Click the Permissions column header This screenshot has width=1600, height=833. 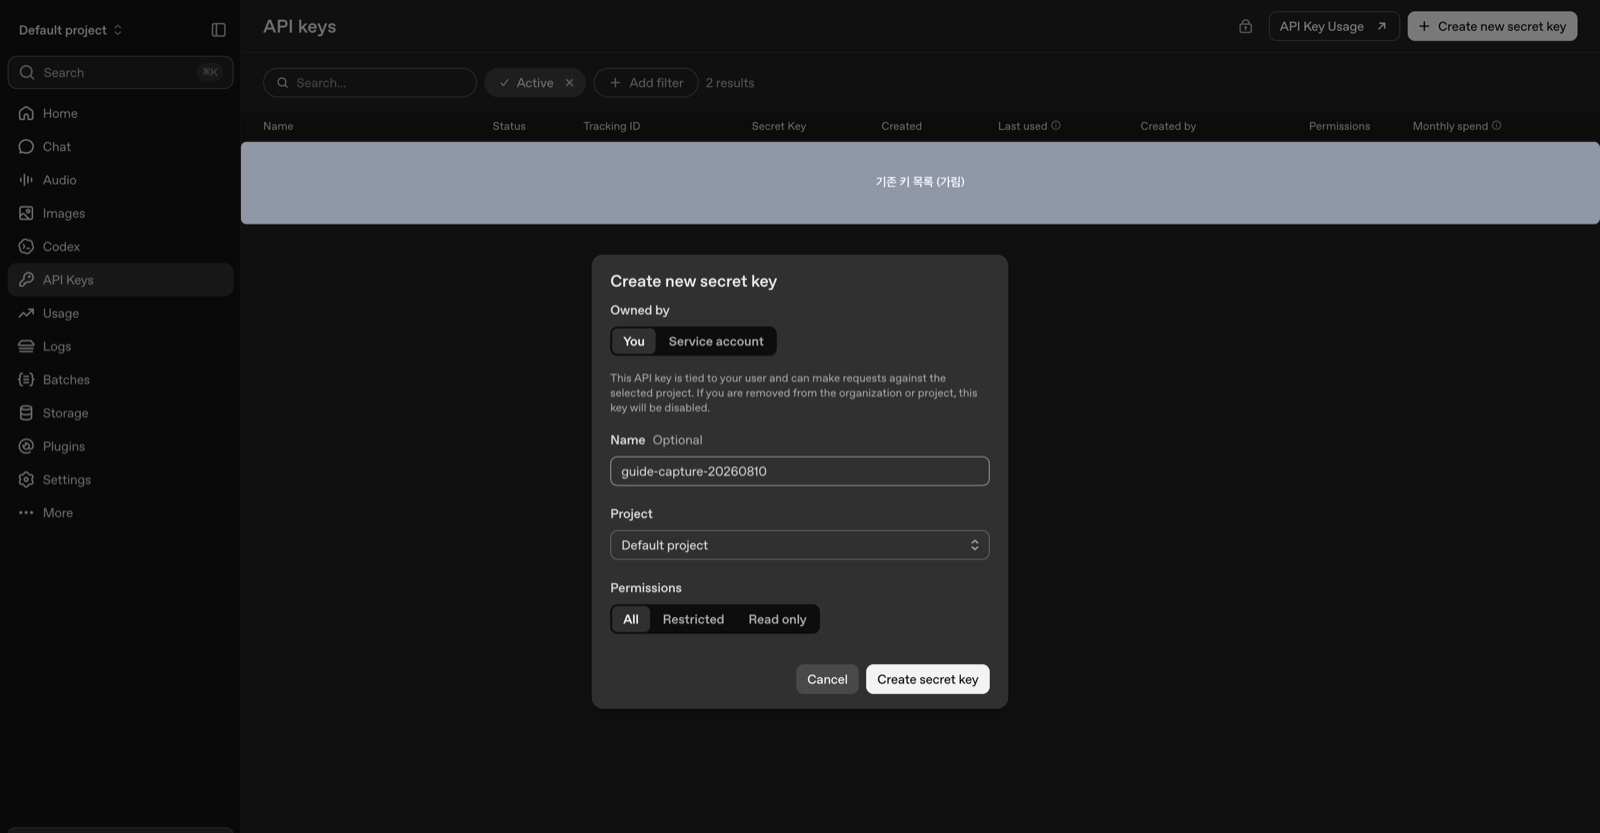coord(1340,126)
